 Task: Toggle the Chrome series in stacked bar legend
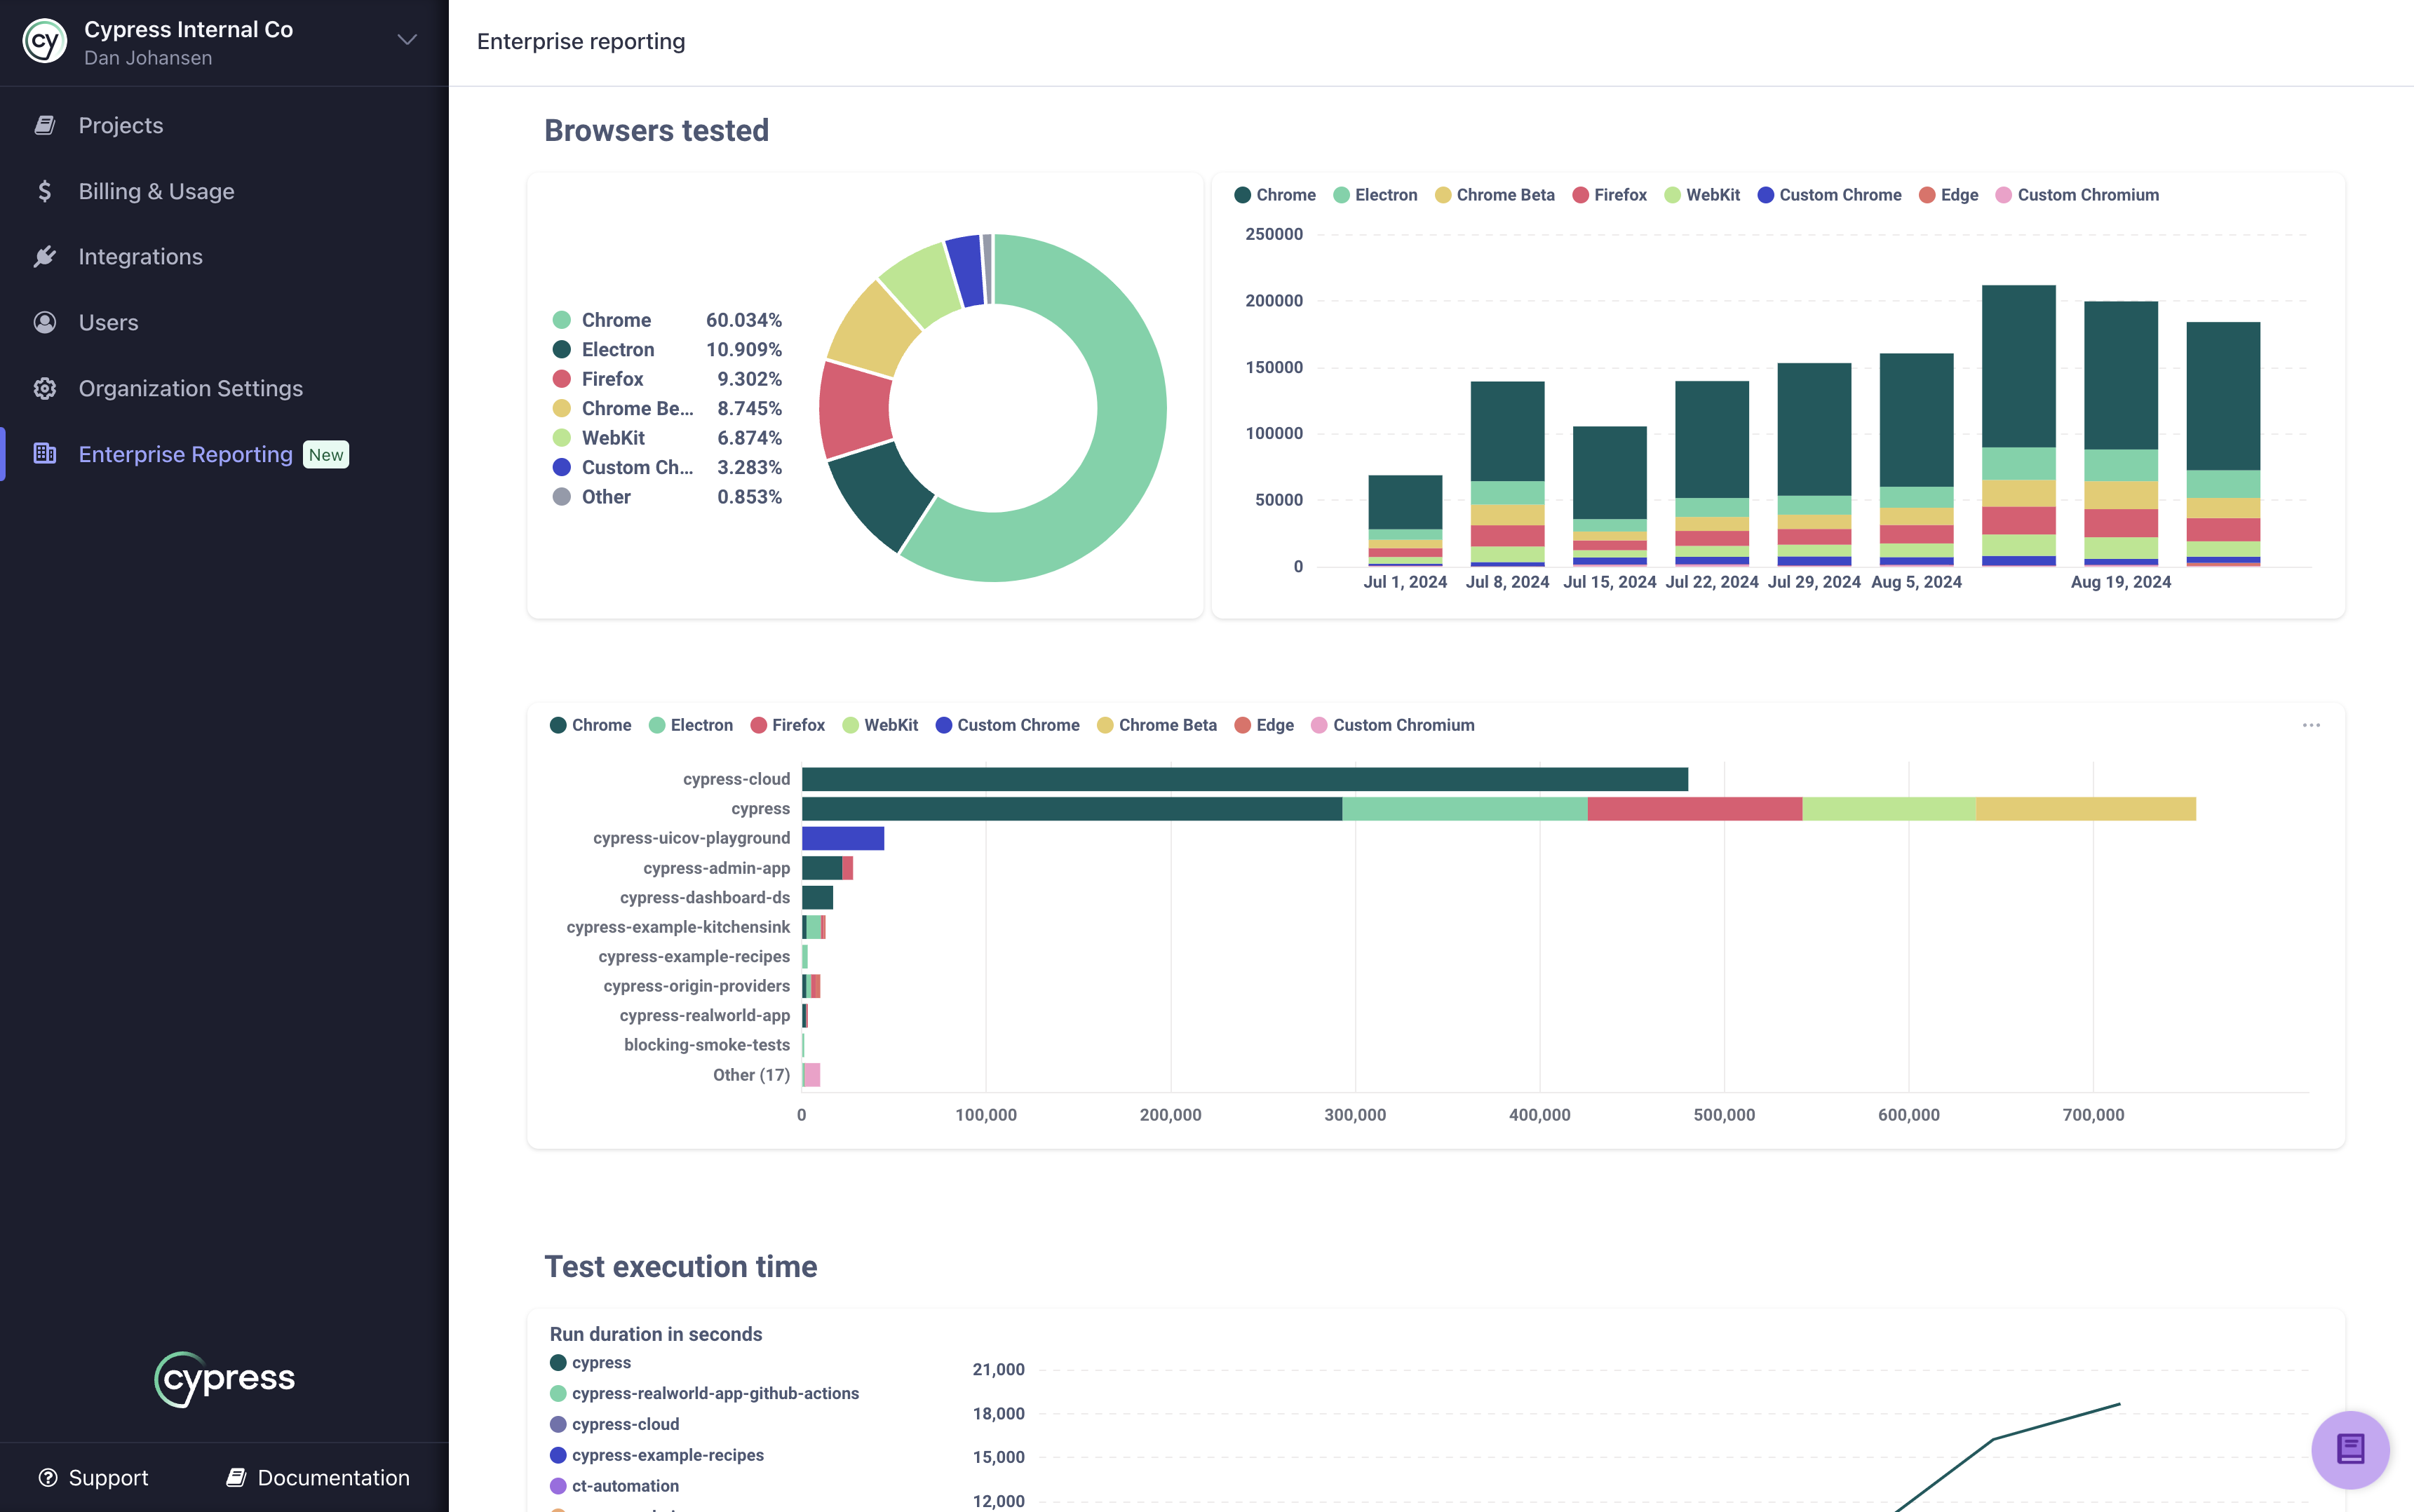click(1276, 194)
